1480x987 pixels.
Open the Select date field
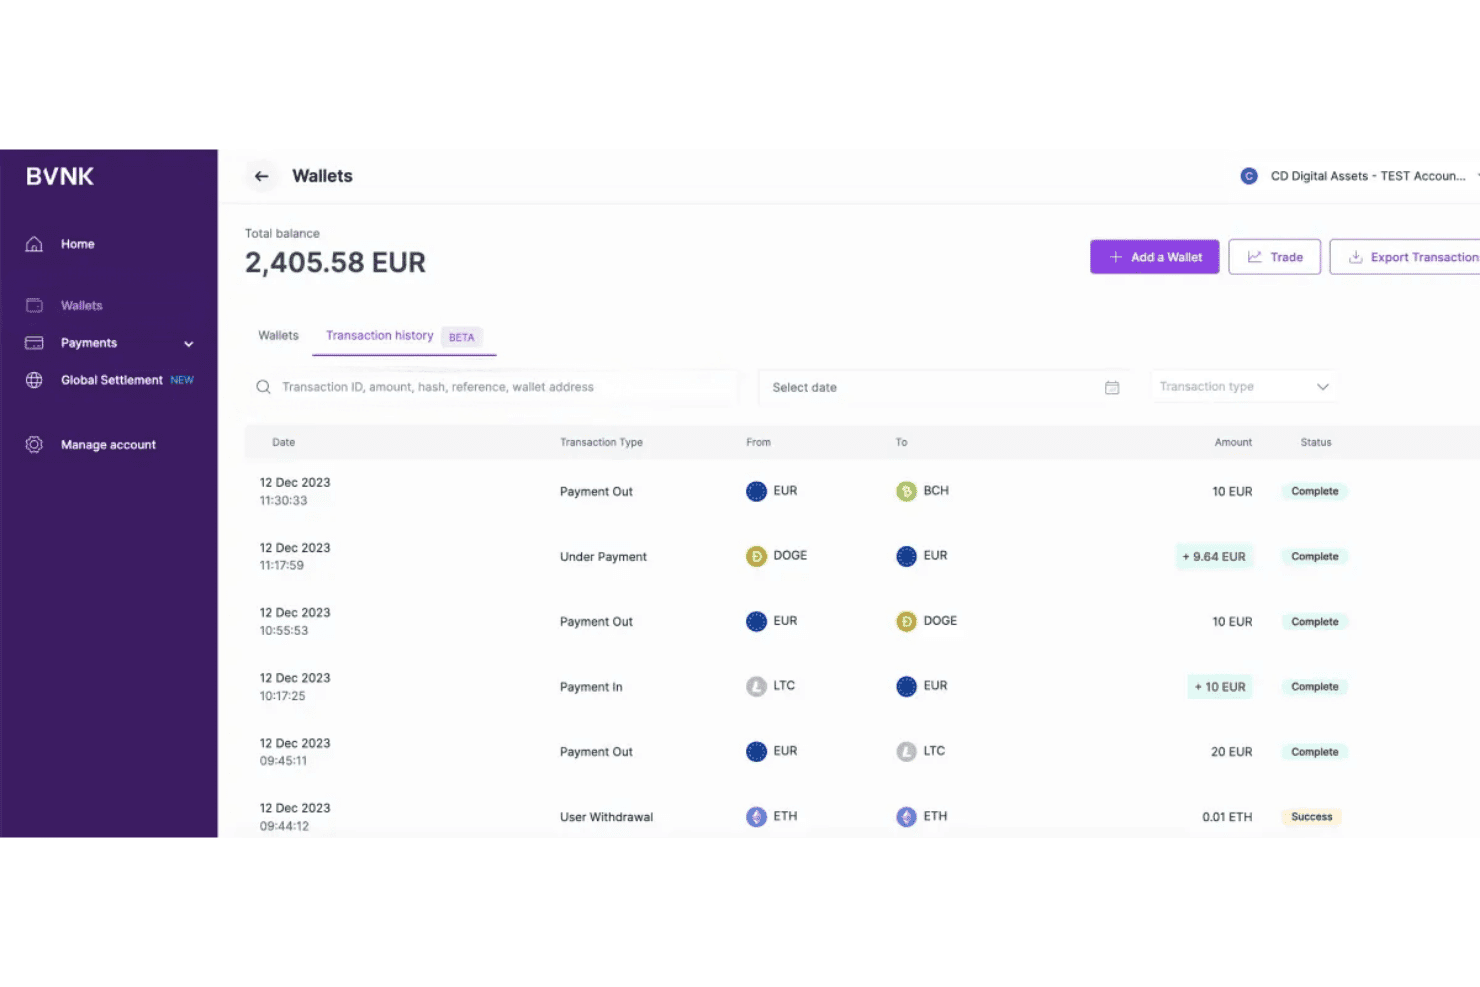click(x=945, y=387)
